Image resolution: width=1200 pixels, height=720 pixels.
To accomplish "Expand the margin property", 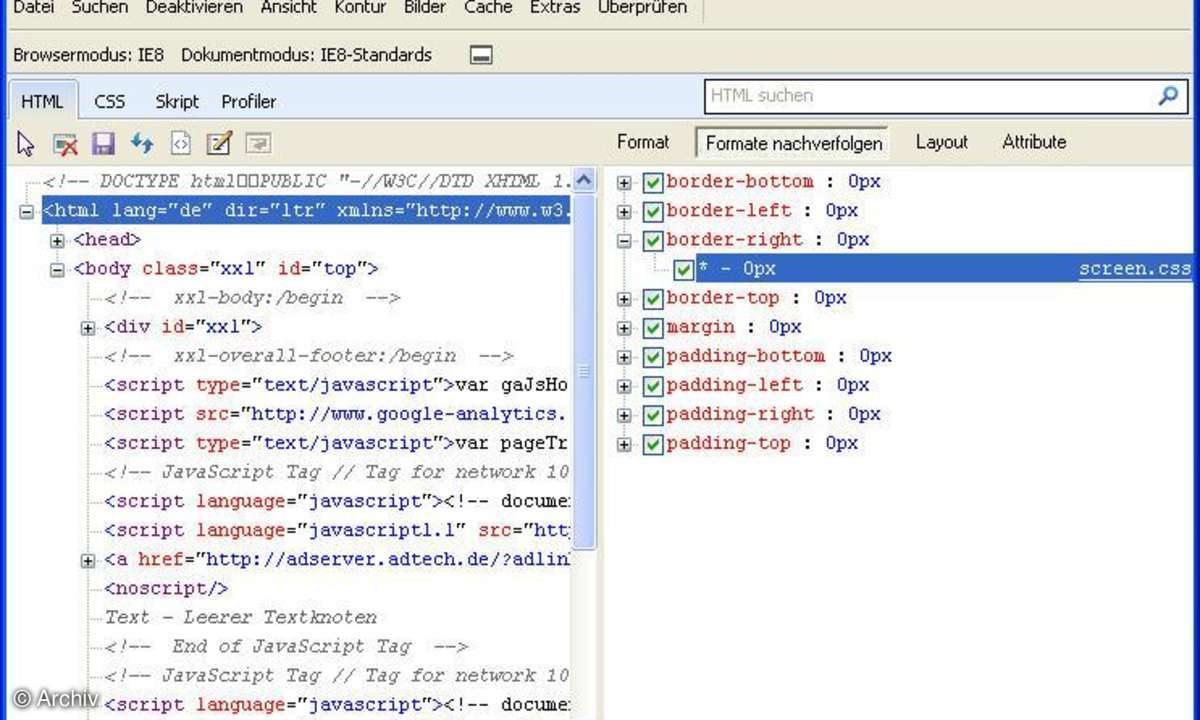I will tap(625, 328).
